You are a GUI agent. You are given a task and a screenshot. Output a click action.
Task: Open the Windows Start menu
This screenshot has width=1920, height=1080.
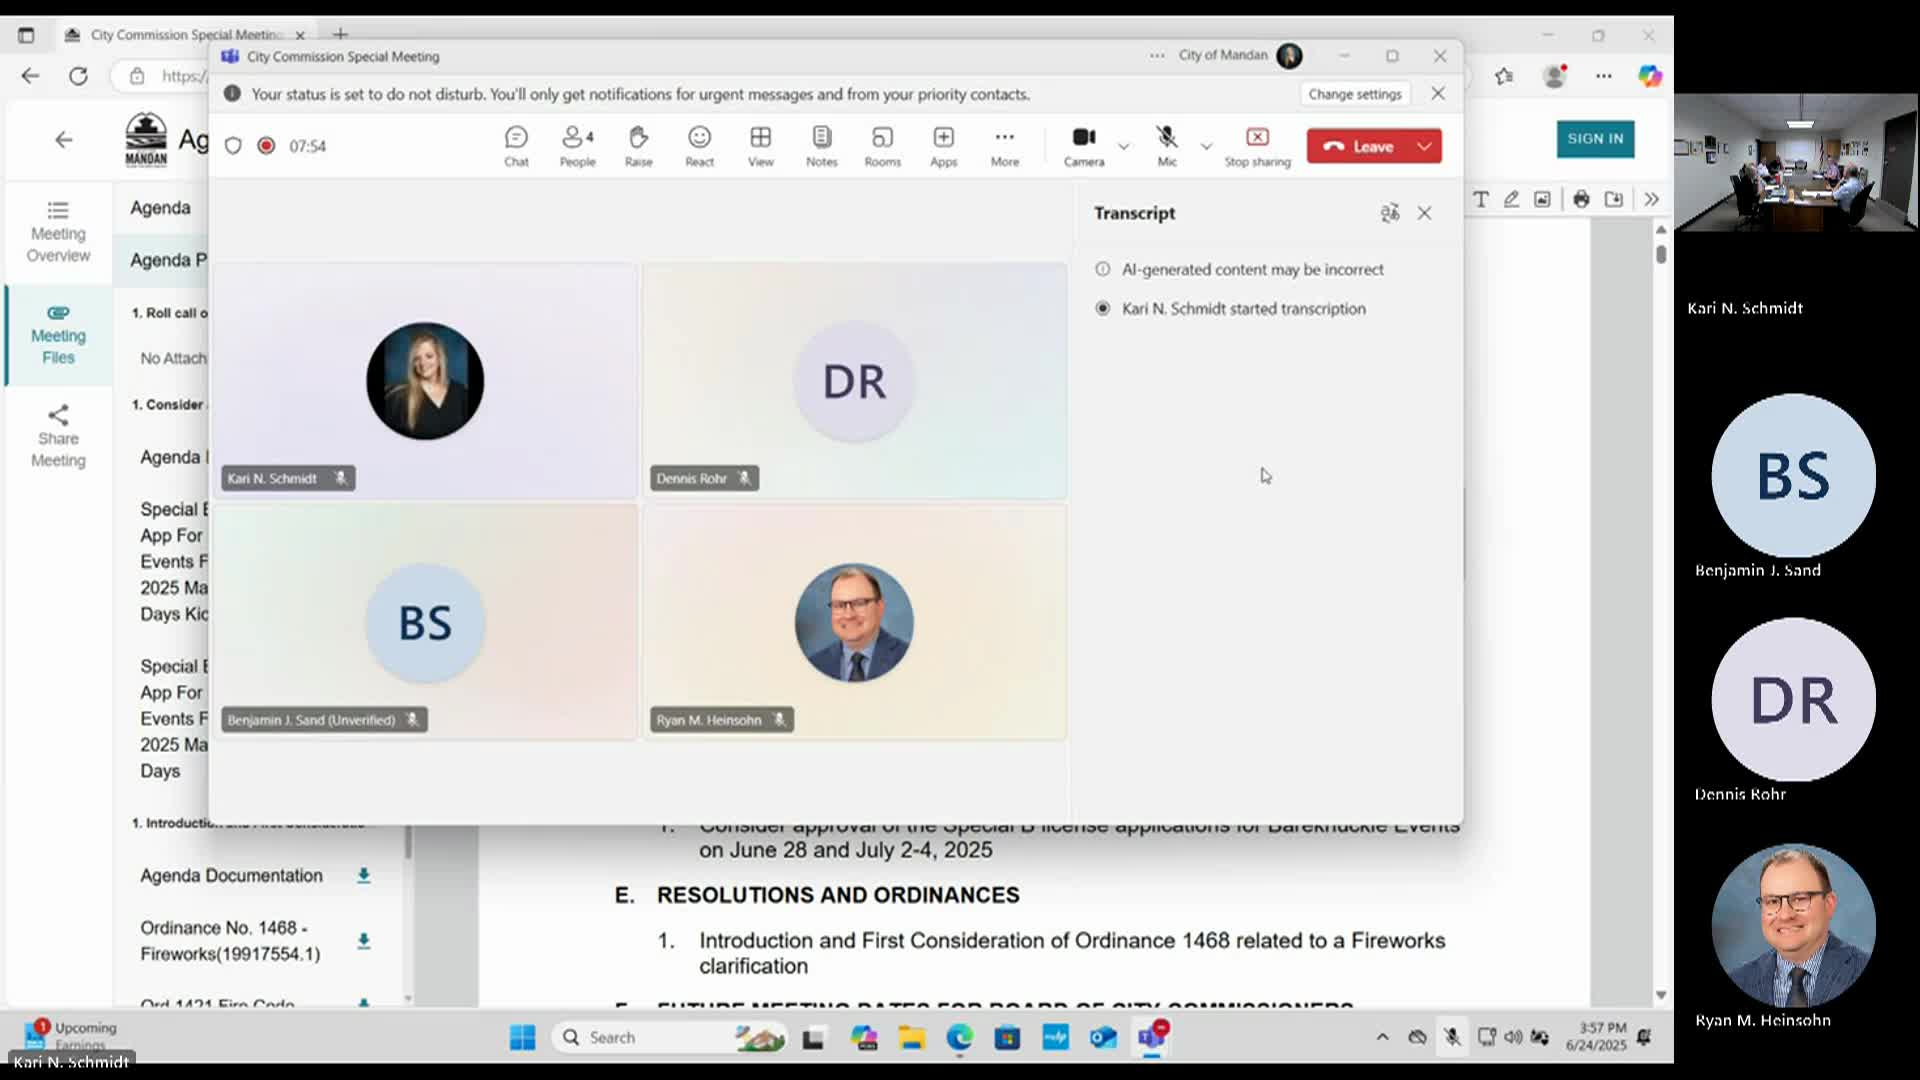(522, 1038)
